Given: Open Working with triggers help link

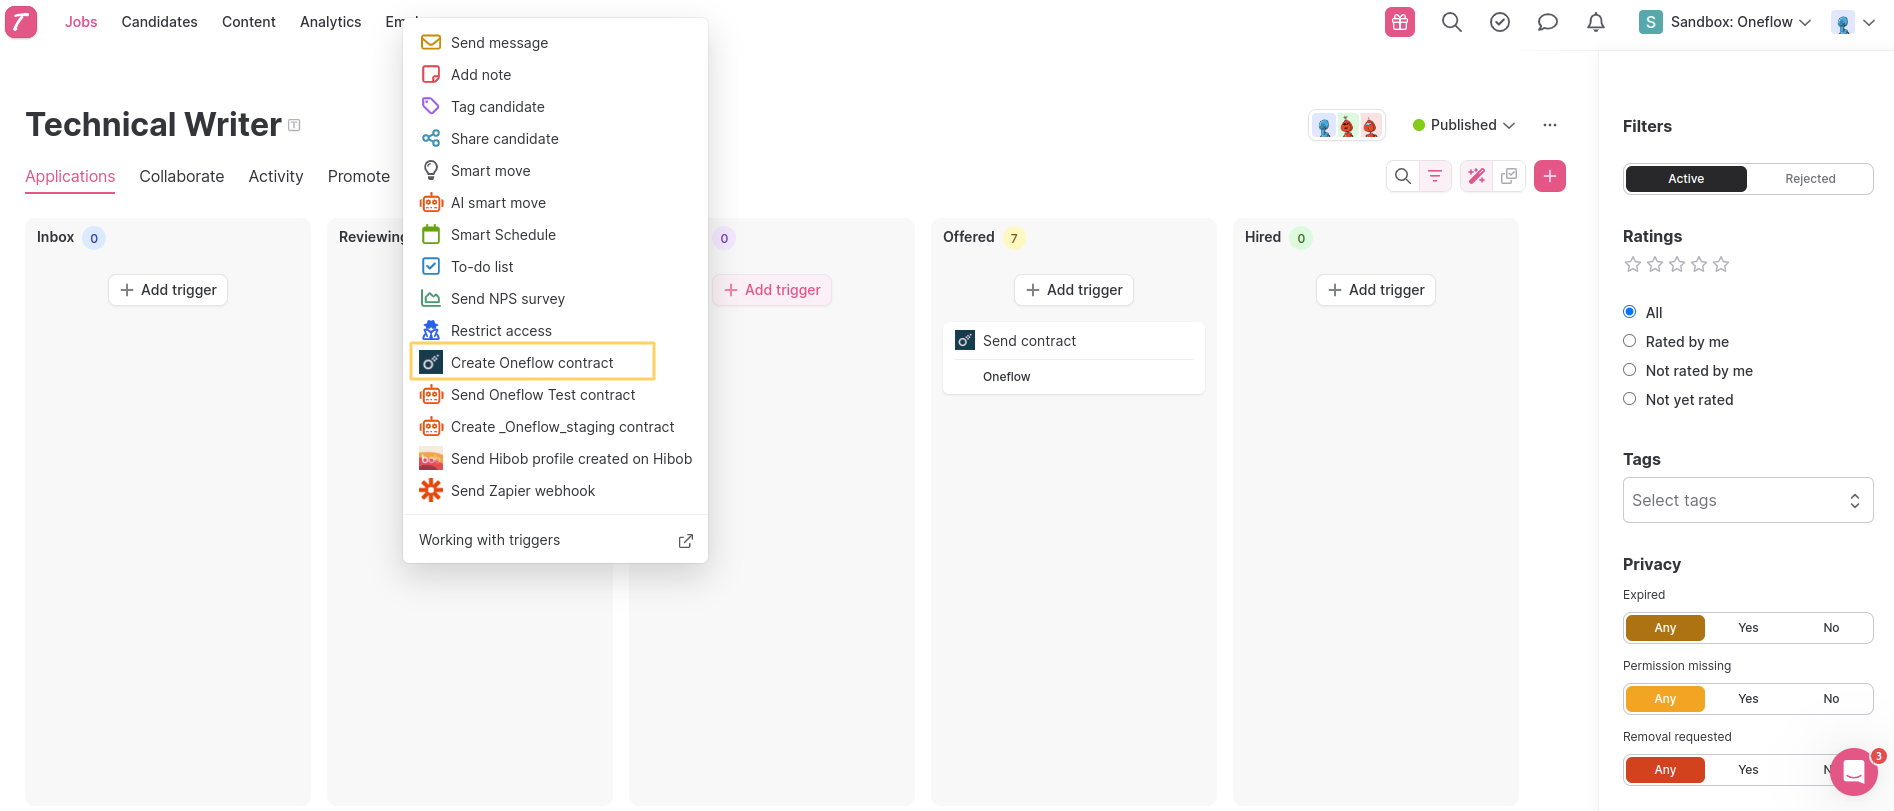Looking at the screenshot, I should pyautogui.click(x=555, y=540).
